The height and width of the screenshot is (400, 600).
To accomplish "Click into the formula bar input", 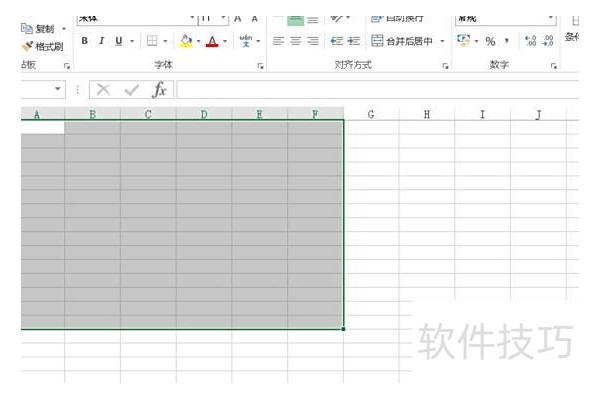I will coord(377,90).
